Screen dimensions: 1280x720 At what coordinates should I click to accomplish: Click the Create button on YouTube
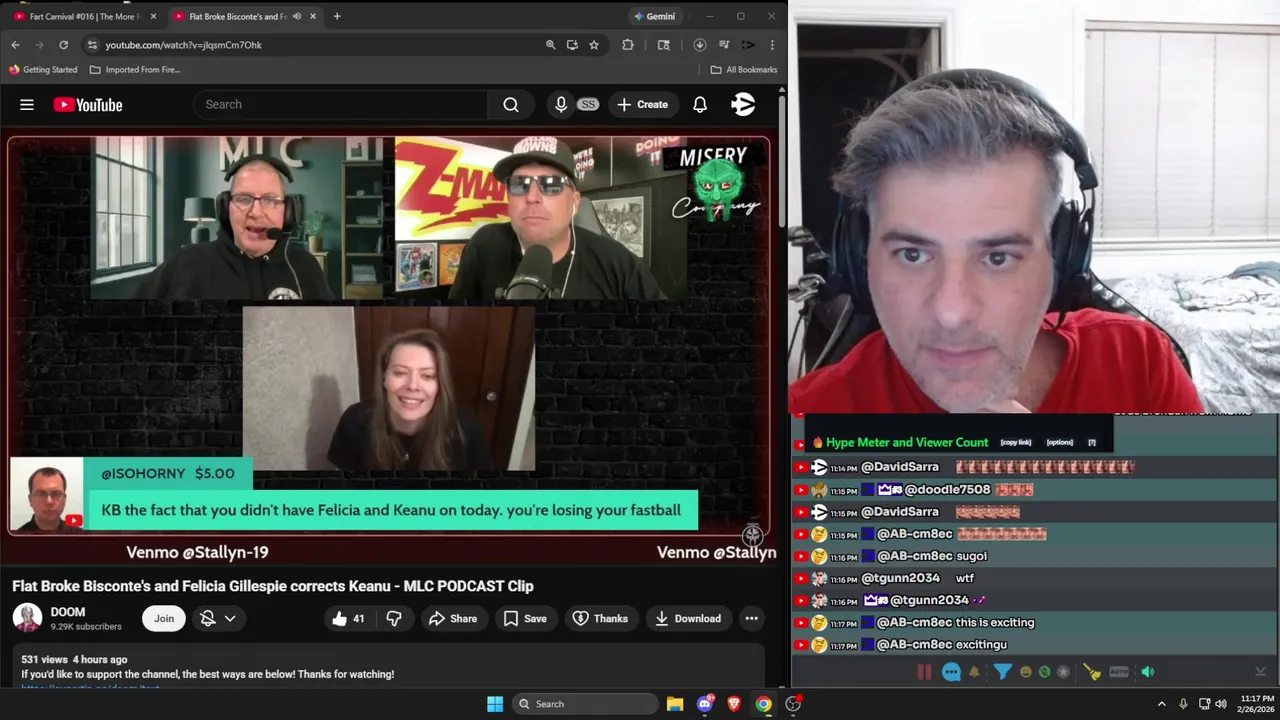point(642,104)
